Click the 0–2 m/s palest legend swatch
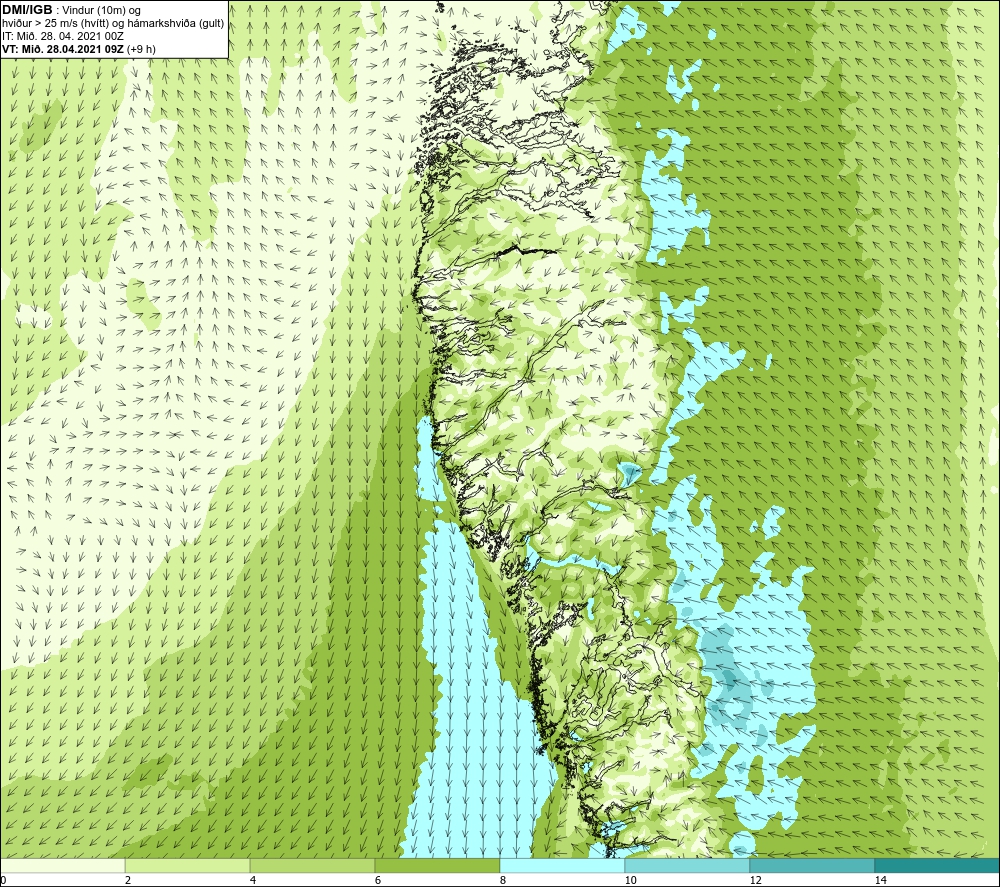The image size is (1000, 887). click(62, 865)
